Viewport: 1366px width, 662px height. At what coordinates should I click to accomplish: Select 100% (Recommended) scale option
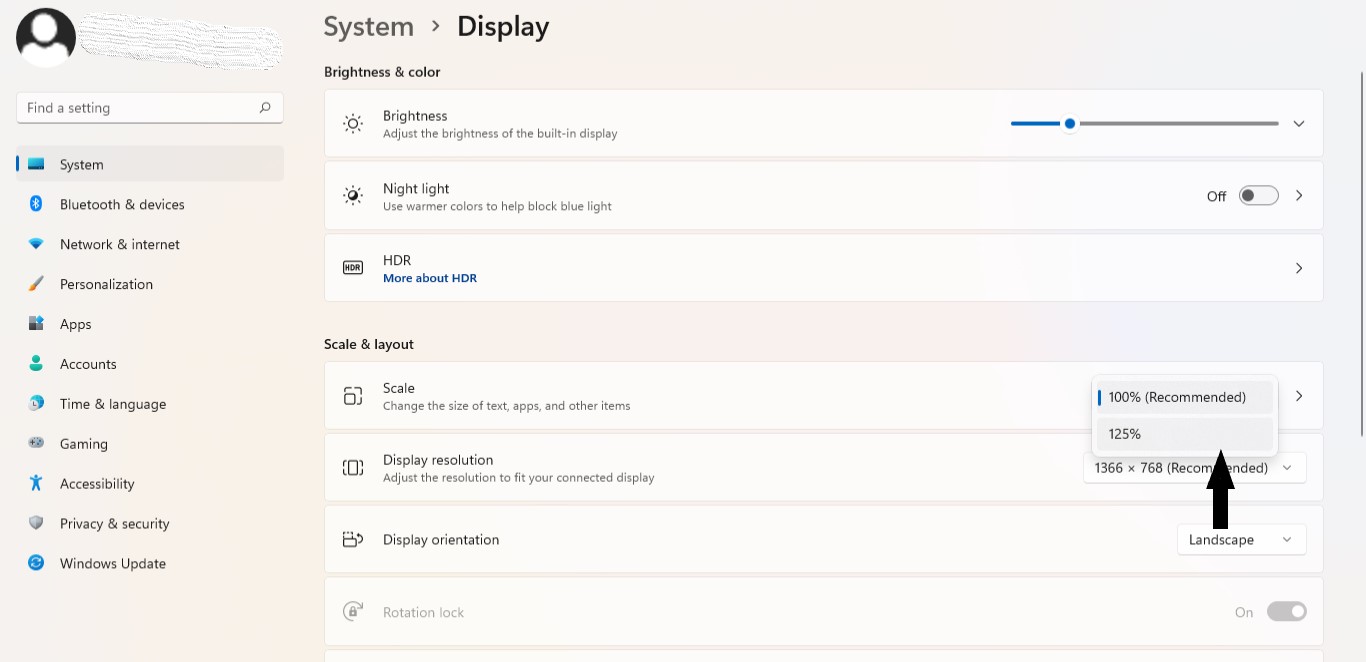pyautogui.click(x=1184, y=397)
